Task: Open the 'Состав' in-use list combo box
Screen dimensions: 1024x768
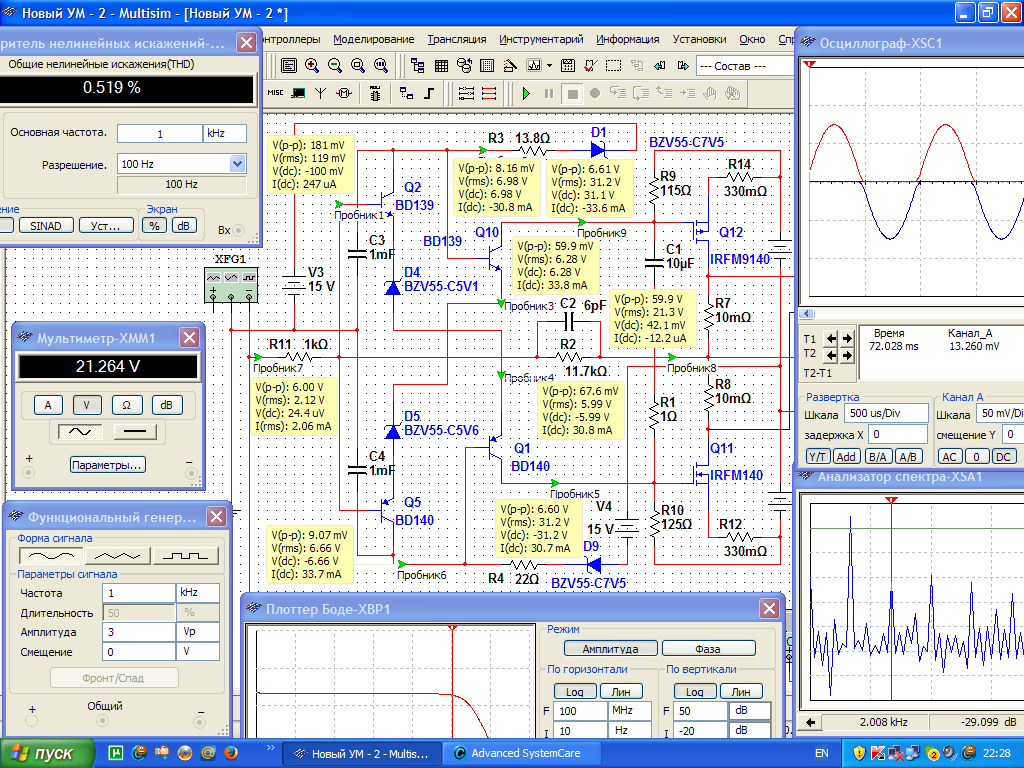Action: click(x=745, y=66)
